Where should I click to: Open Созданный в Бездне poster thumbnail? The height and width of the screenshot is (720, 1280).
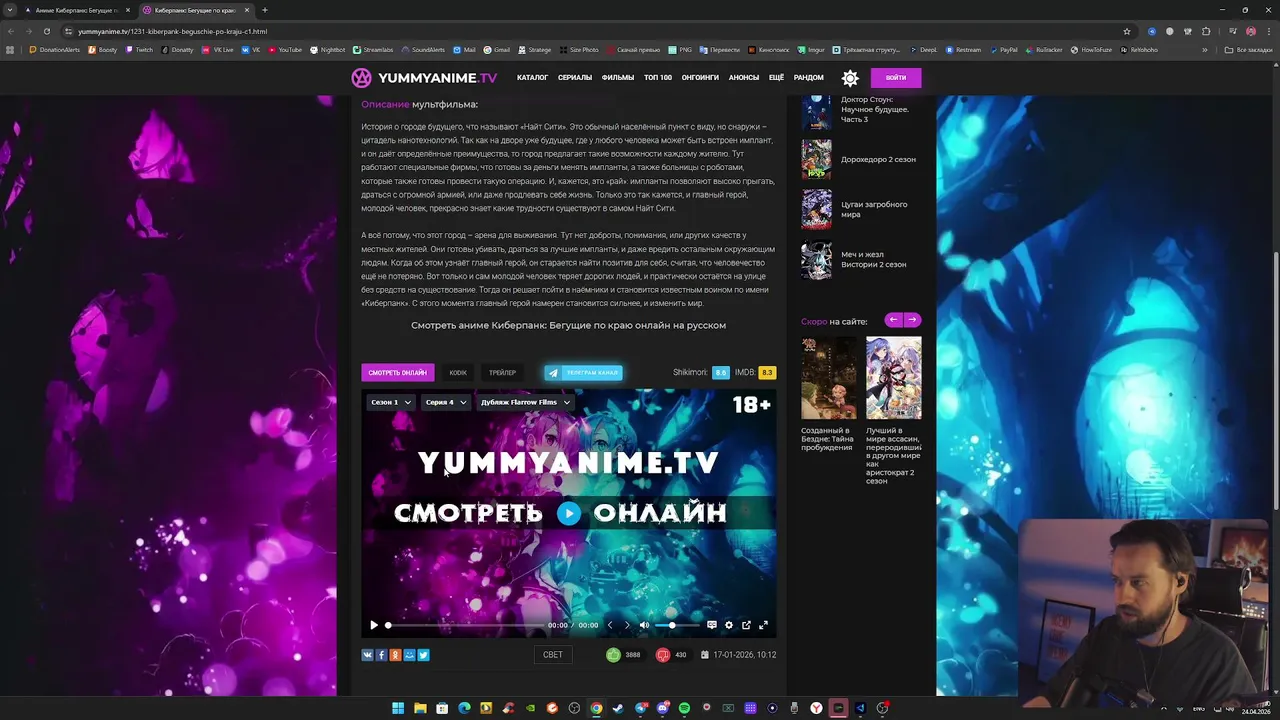pos(829,378)
